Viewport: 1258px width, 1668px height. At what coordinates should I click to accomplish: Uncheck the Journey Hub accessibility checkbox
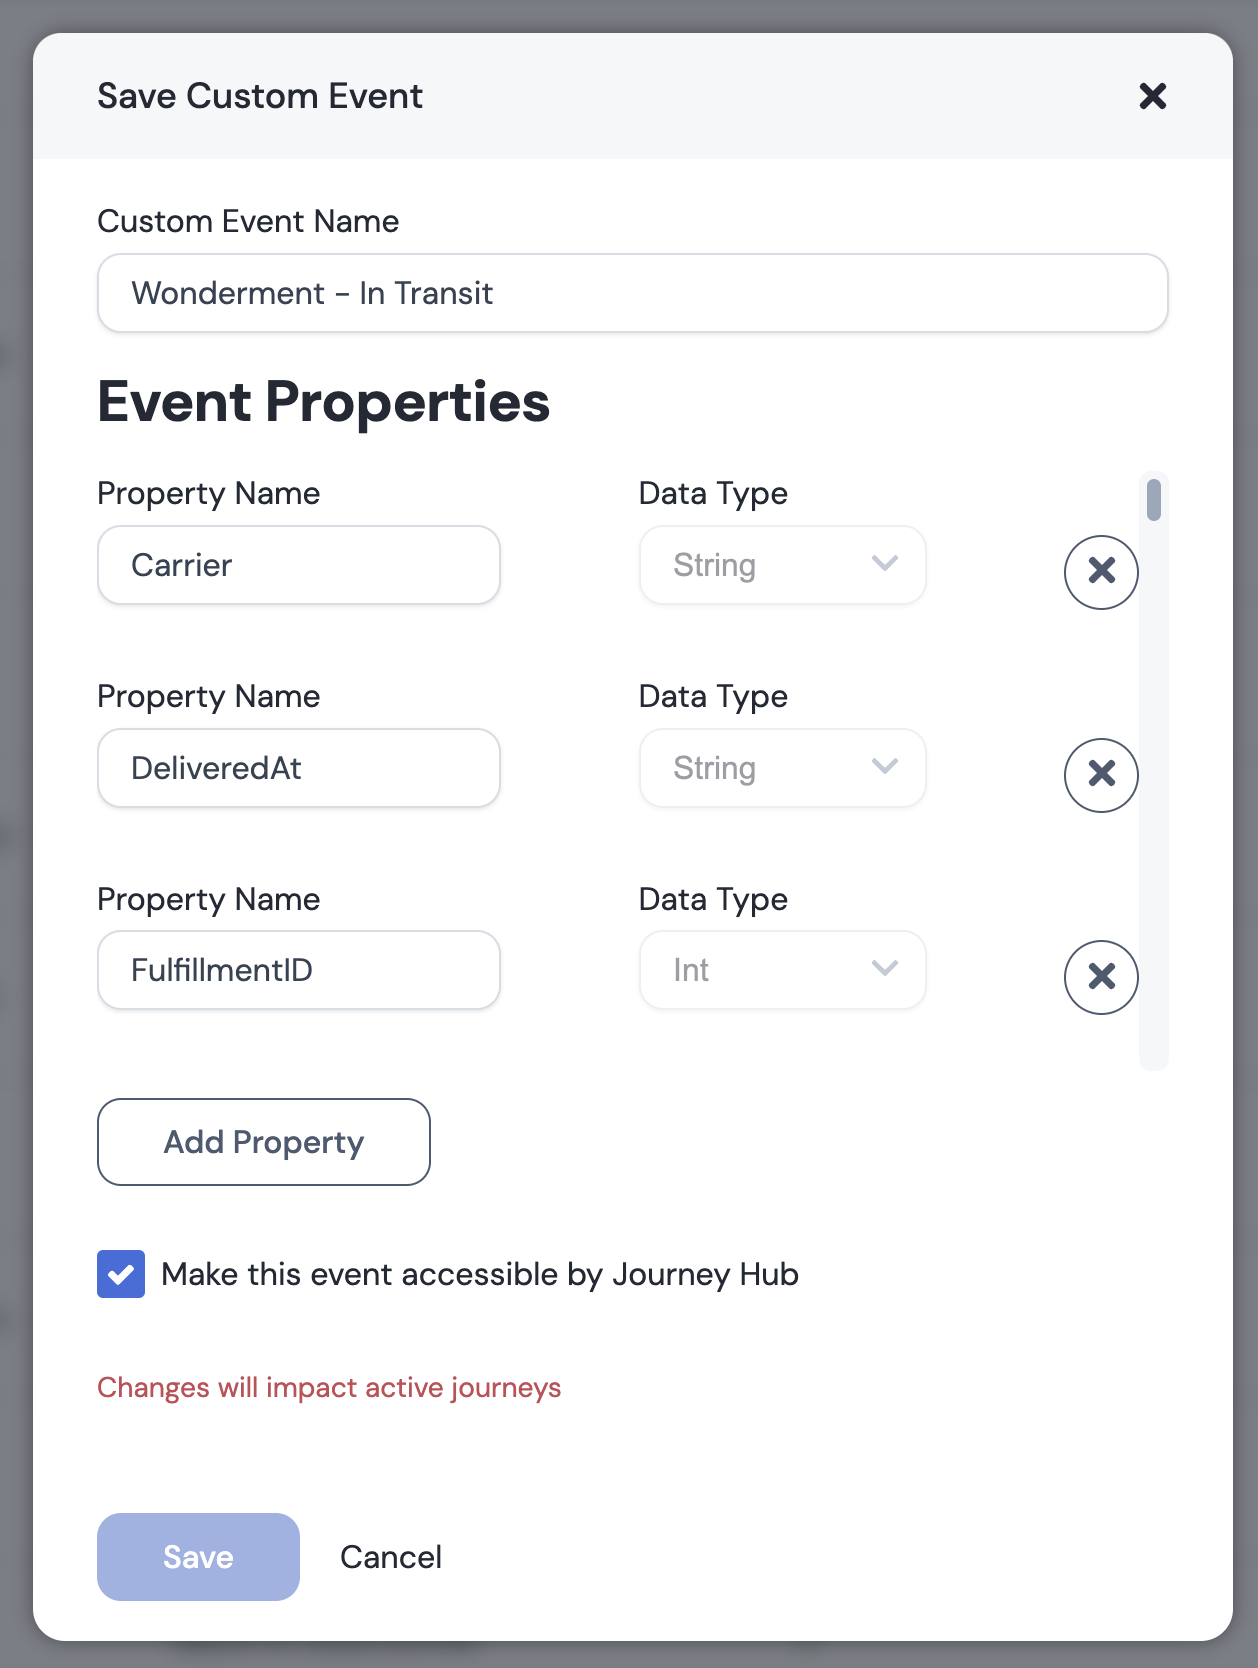[x=121, y=1274]
